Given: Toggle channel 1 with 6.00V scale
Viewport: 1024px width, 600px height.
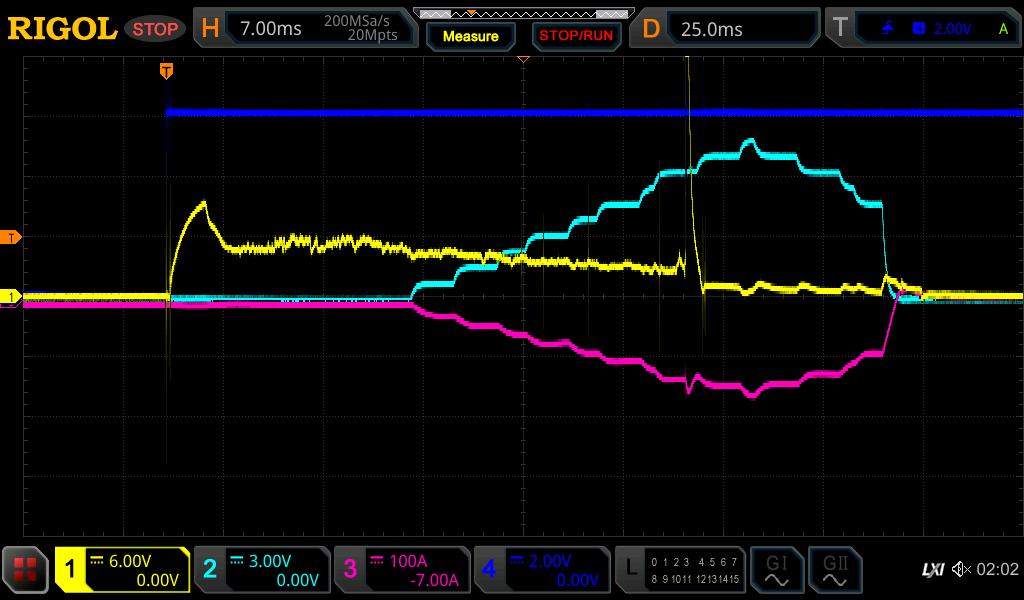Looking at the screenshot, I should (x=122, y=570).
